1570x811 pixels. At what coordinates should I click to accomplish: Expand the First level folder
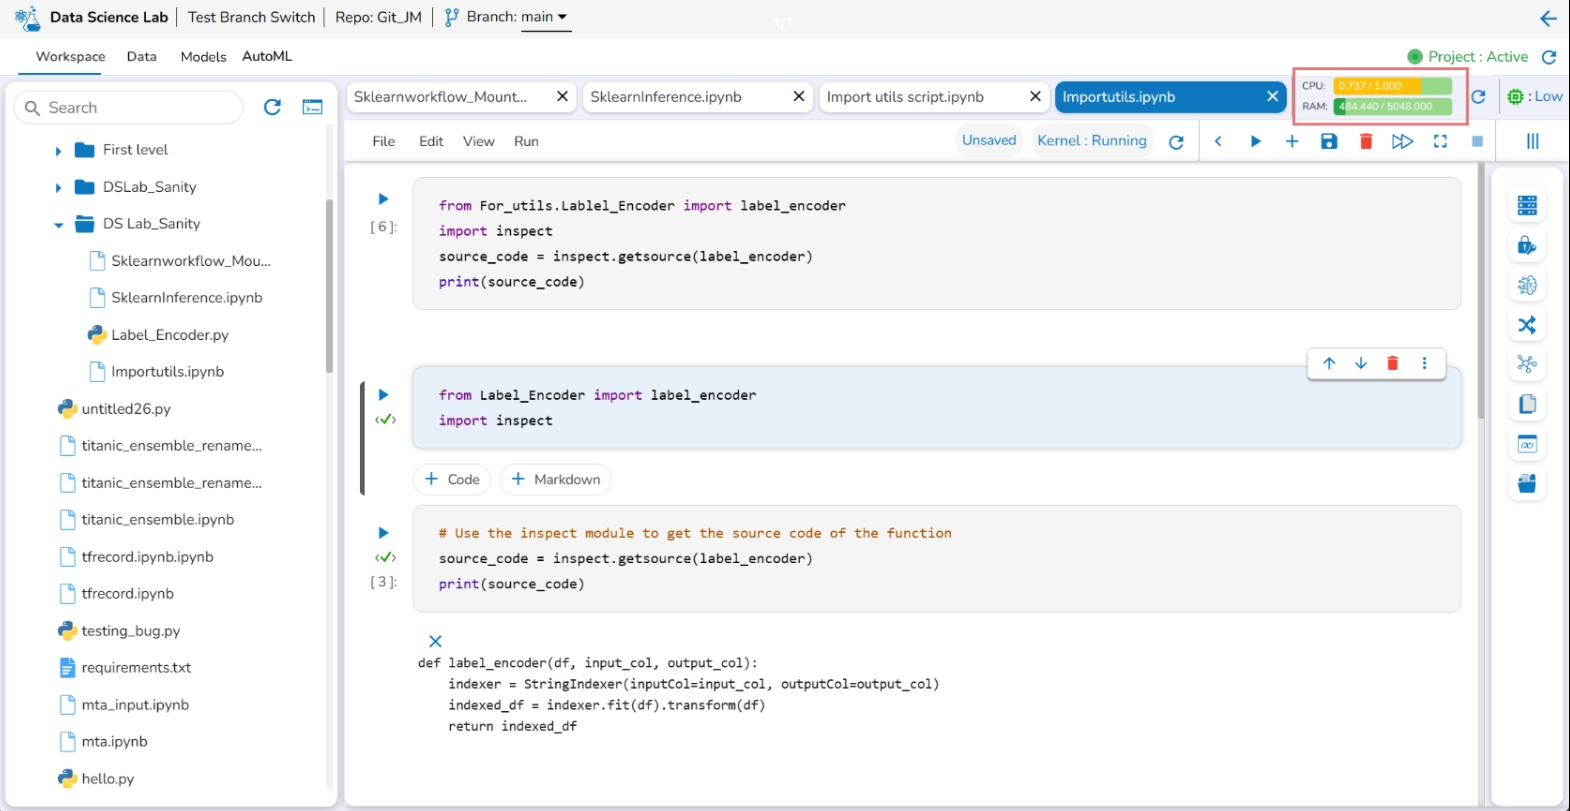(x=58, y=151)
